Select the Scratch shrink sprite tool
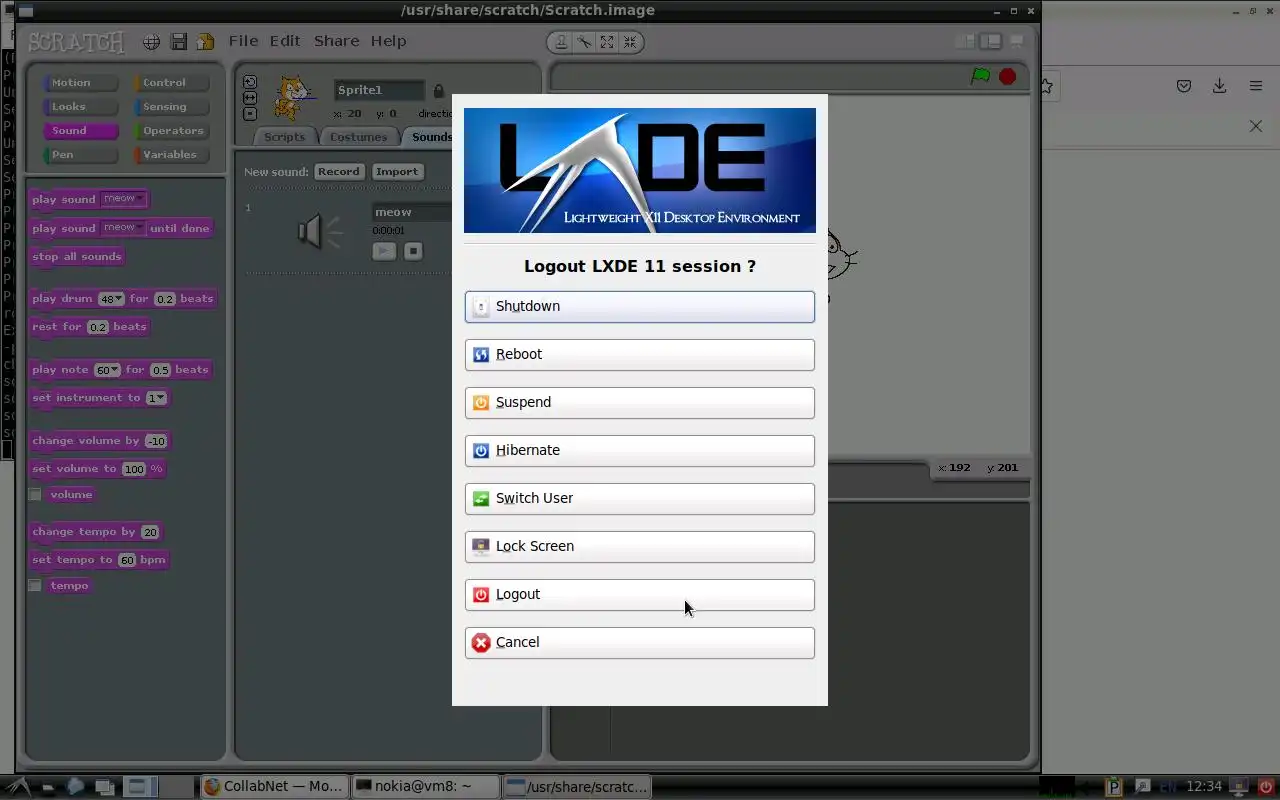The height and width of the screenshot is (800, 1280). click(630, 42)
